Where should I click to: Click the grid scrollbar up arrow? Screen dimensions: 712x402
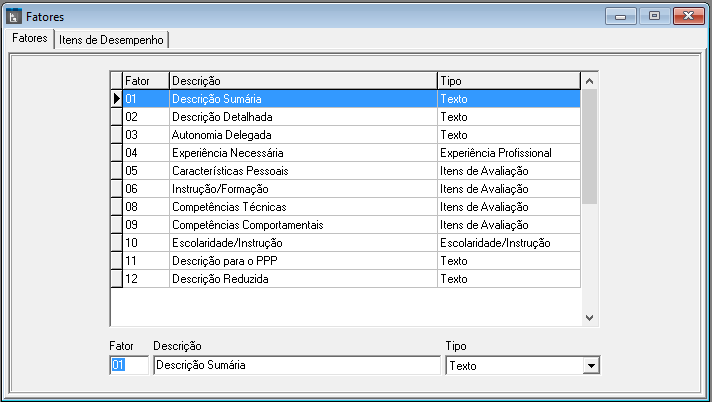click(589, 81)
